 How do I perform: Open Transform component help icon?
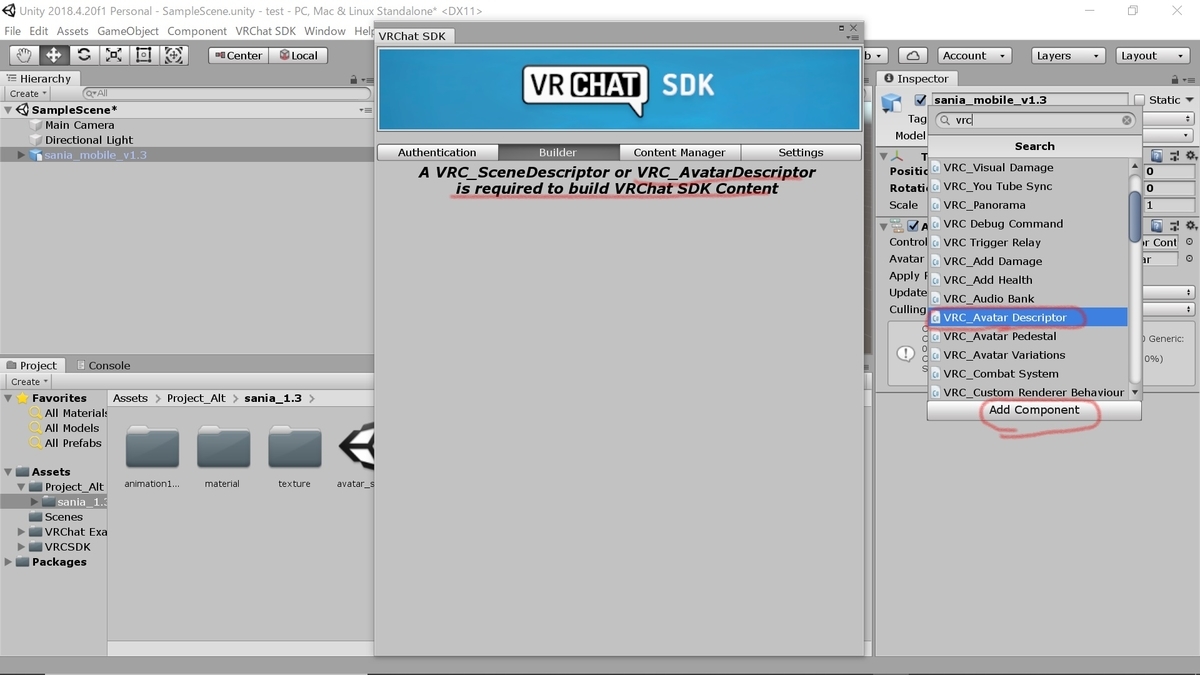pos(1157,156)
